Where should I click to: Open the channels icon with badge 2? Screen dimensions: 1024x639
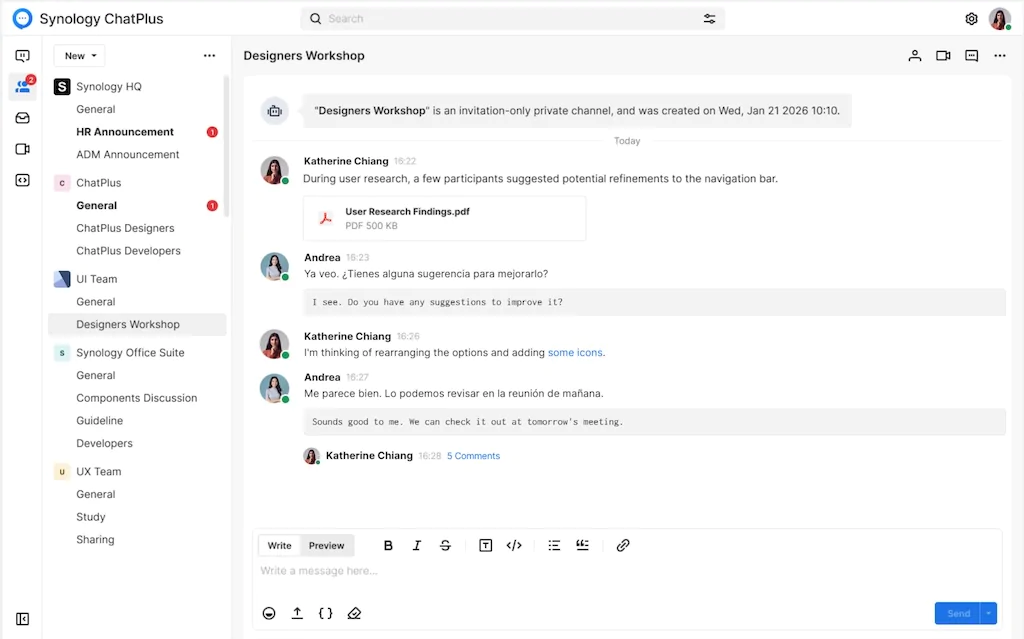23,86
